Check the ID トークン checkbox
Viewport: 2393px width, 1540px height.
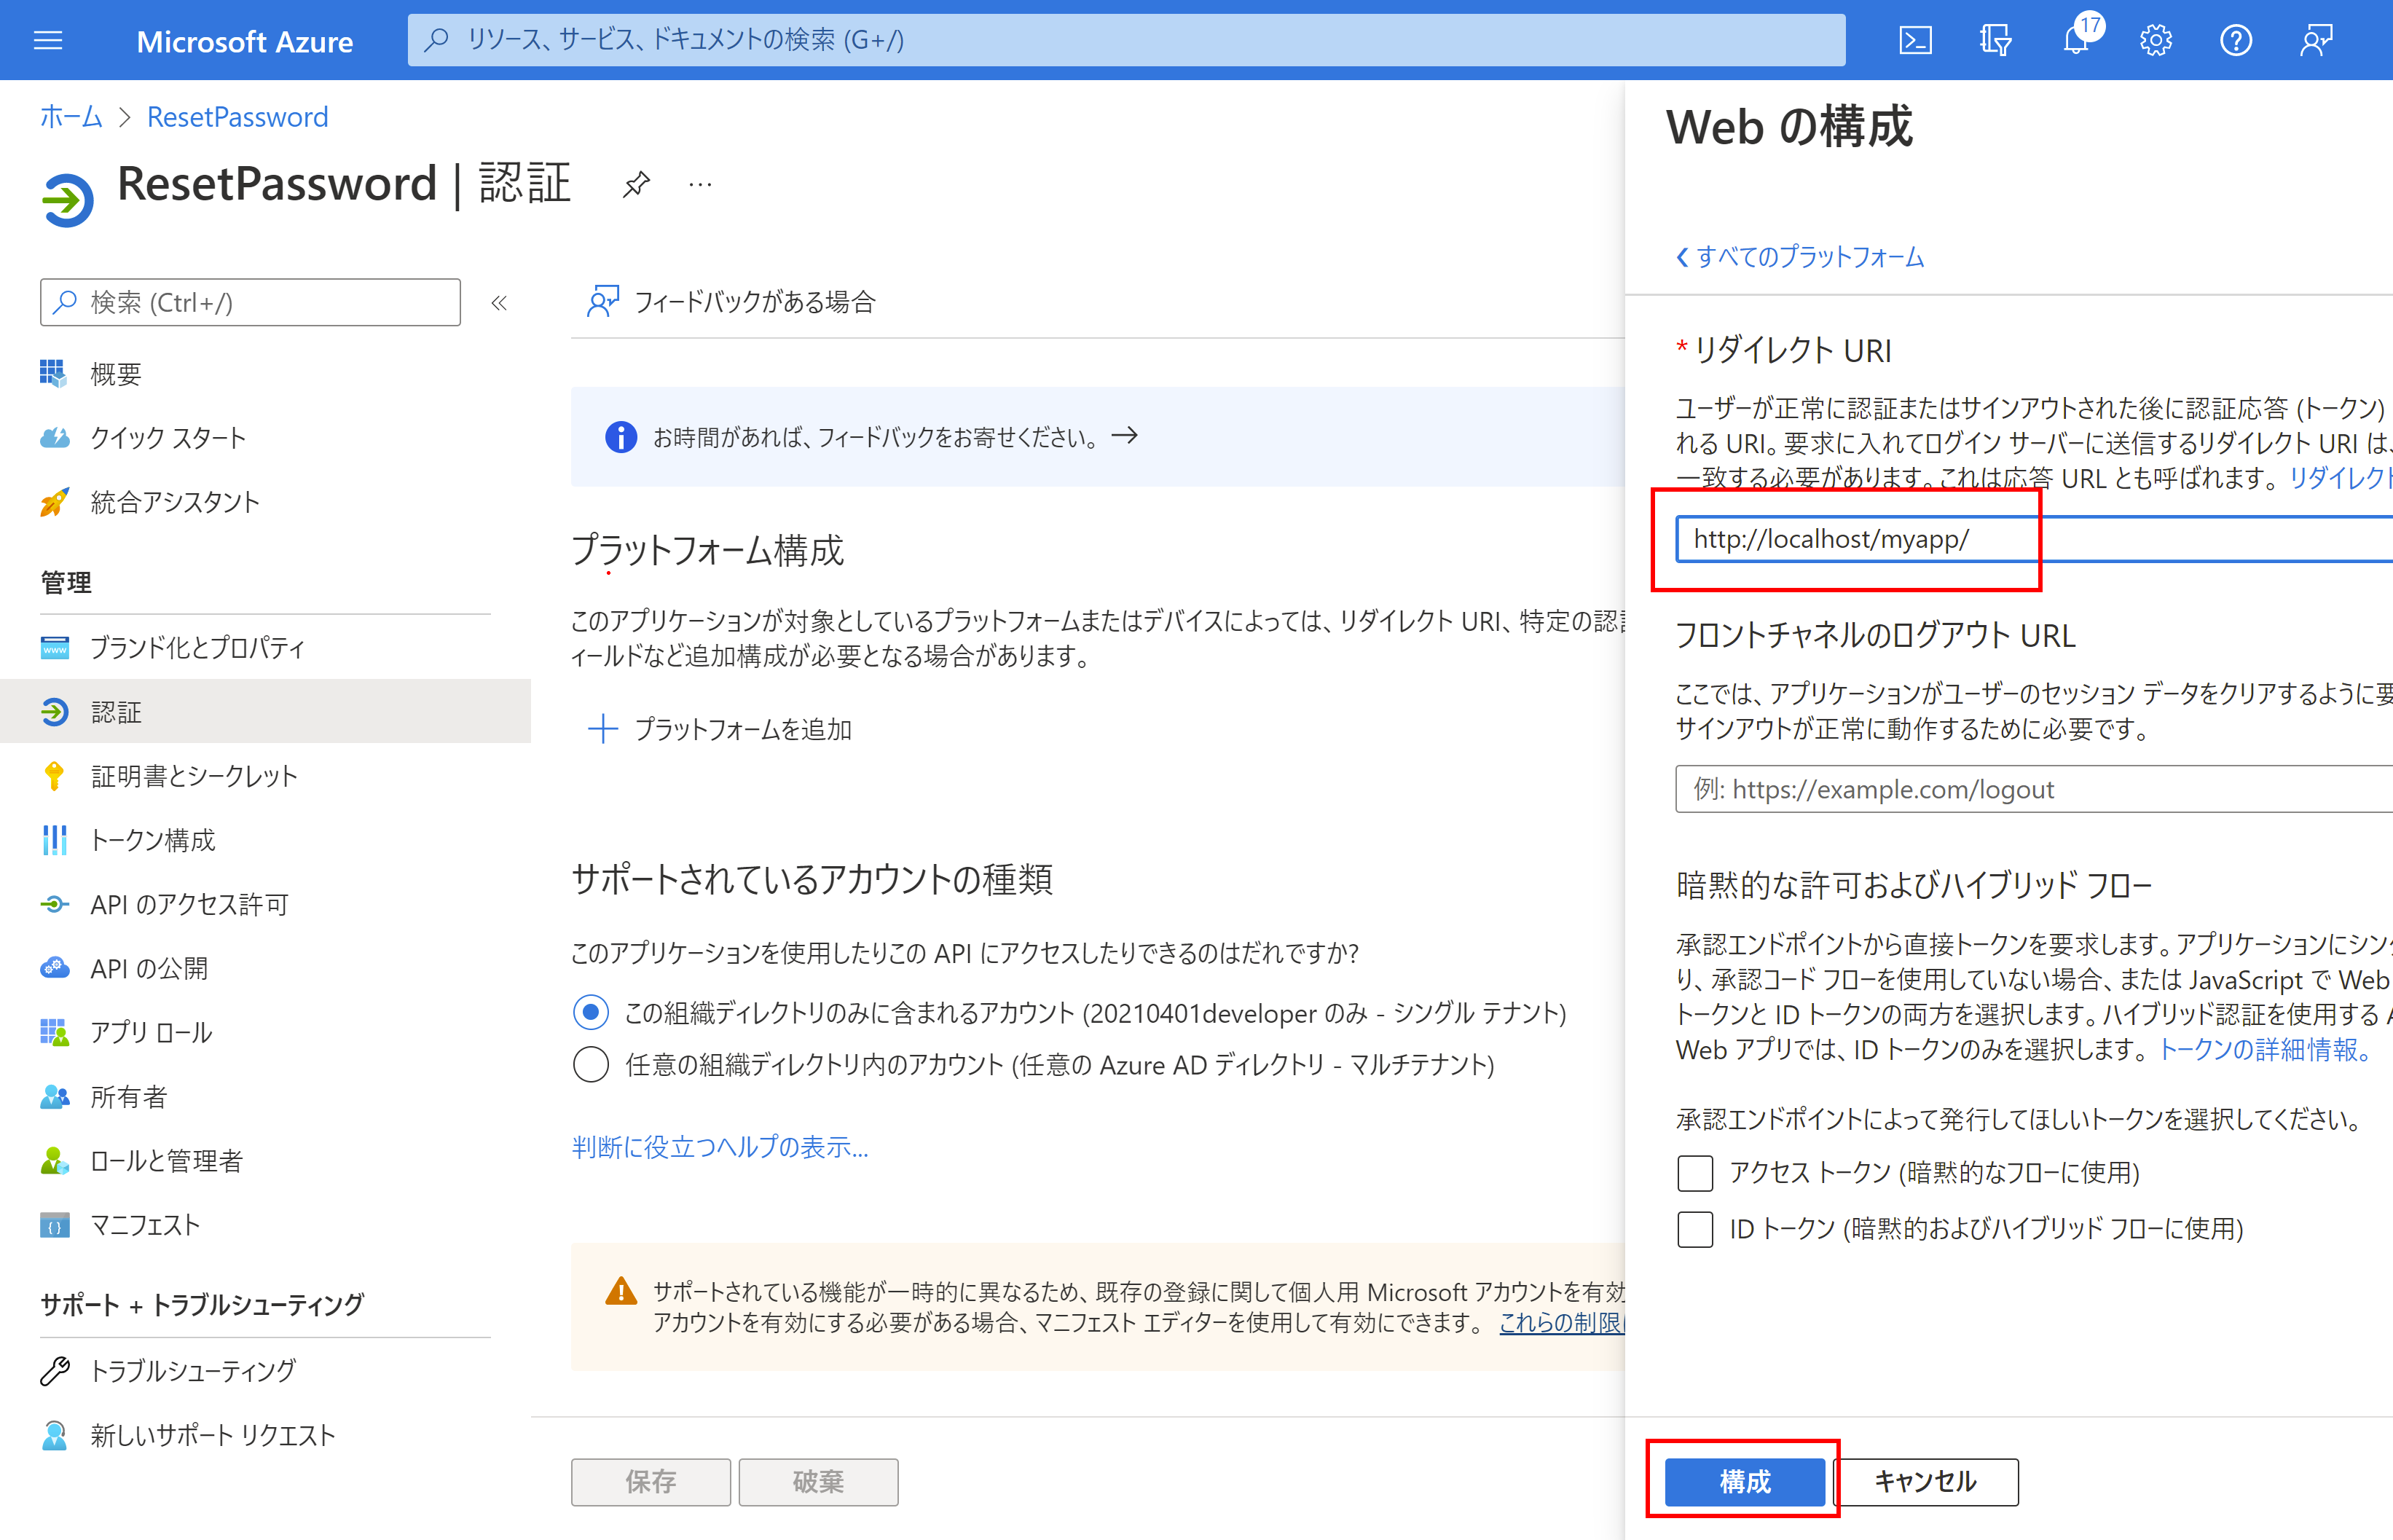(1695, 1229)
